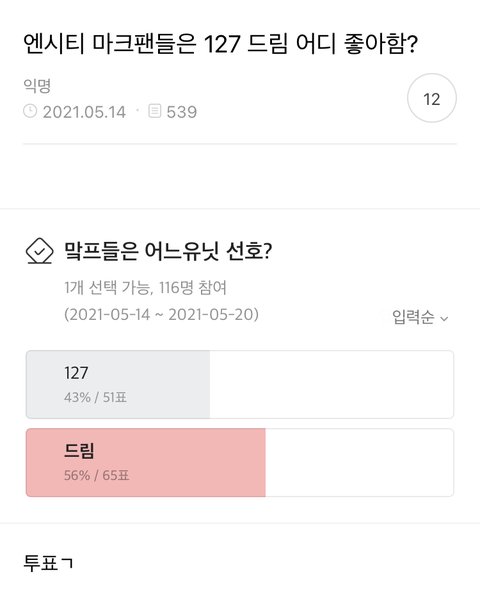Image resolution: width=480 pixels, height=613 pixels.
Task: Click the 539 view count number
Action: pyautogui.click(x=182, y=112)
